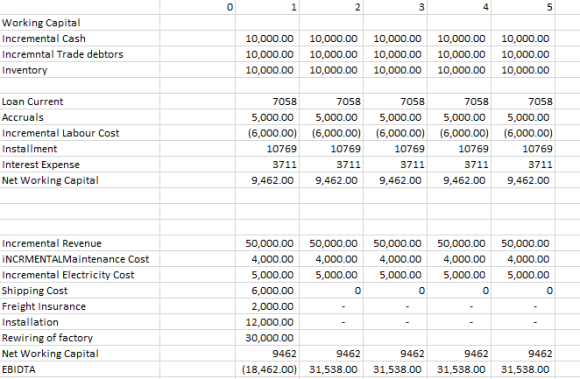Select the Maintenance Cost label cell
Image resolution: width=580 pixels, height=379 pixels.
[x=80, y=259]
